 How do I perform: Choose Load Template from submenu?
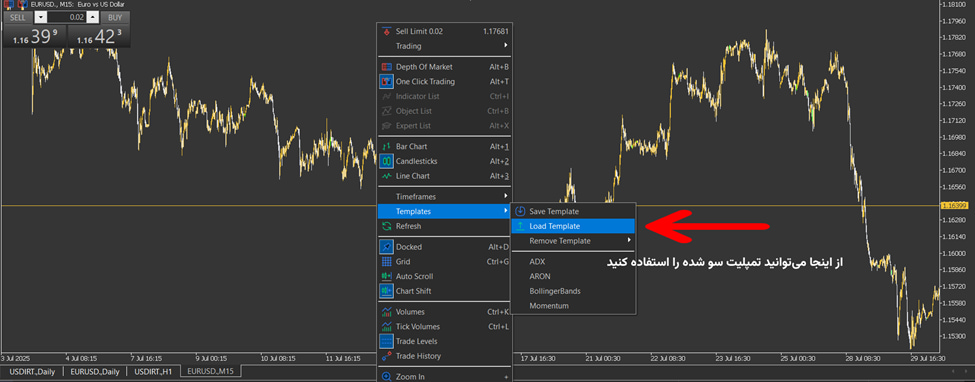tap(573, 226)
